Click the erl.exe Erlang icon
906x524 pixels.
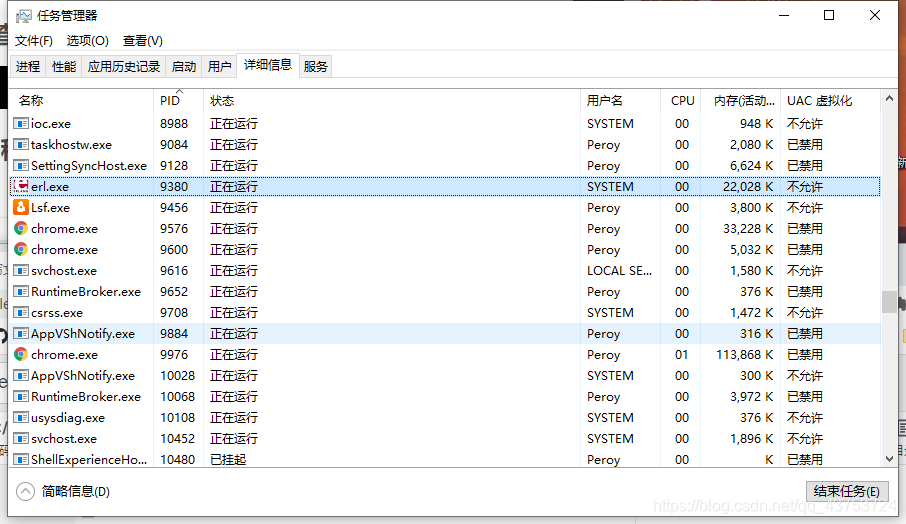(21, 187)
